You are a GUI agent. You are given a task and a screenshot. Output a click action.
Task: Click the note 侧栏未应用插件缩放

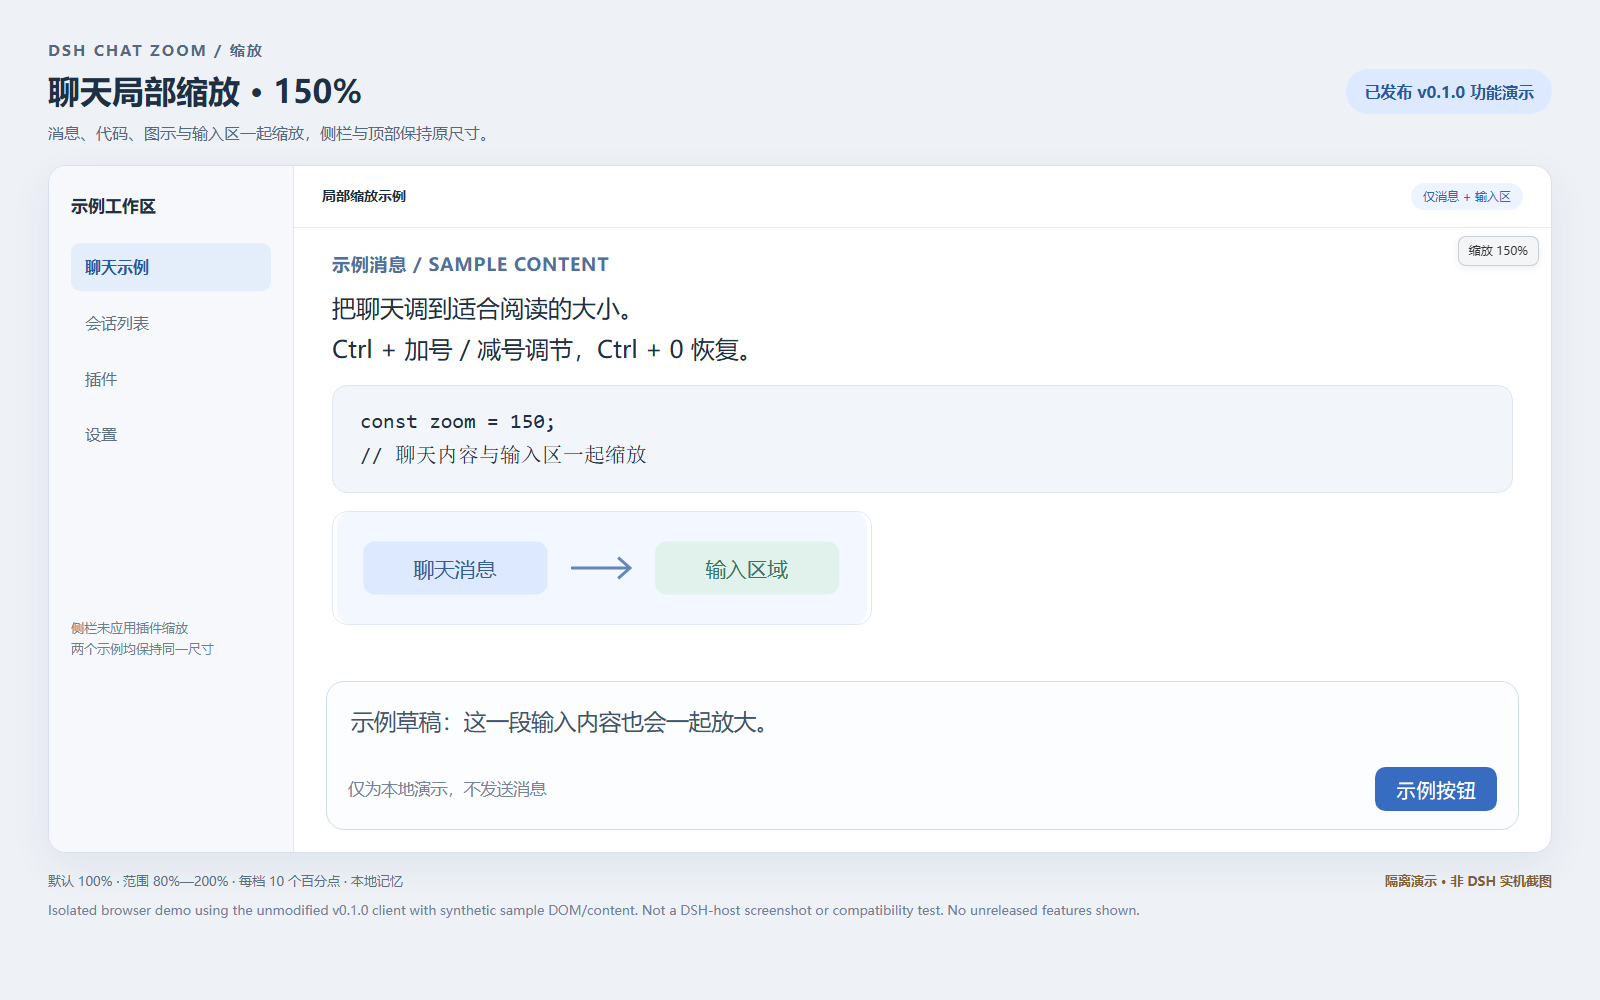coord(130,628)
